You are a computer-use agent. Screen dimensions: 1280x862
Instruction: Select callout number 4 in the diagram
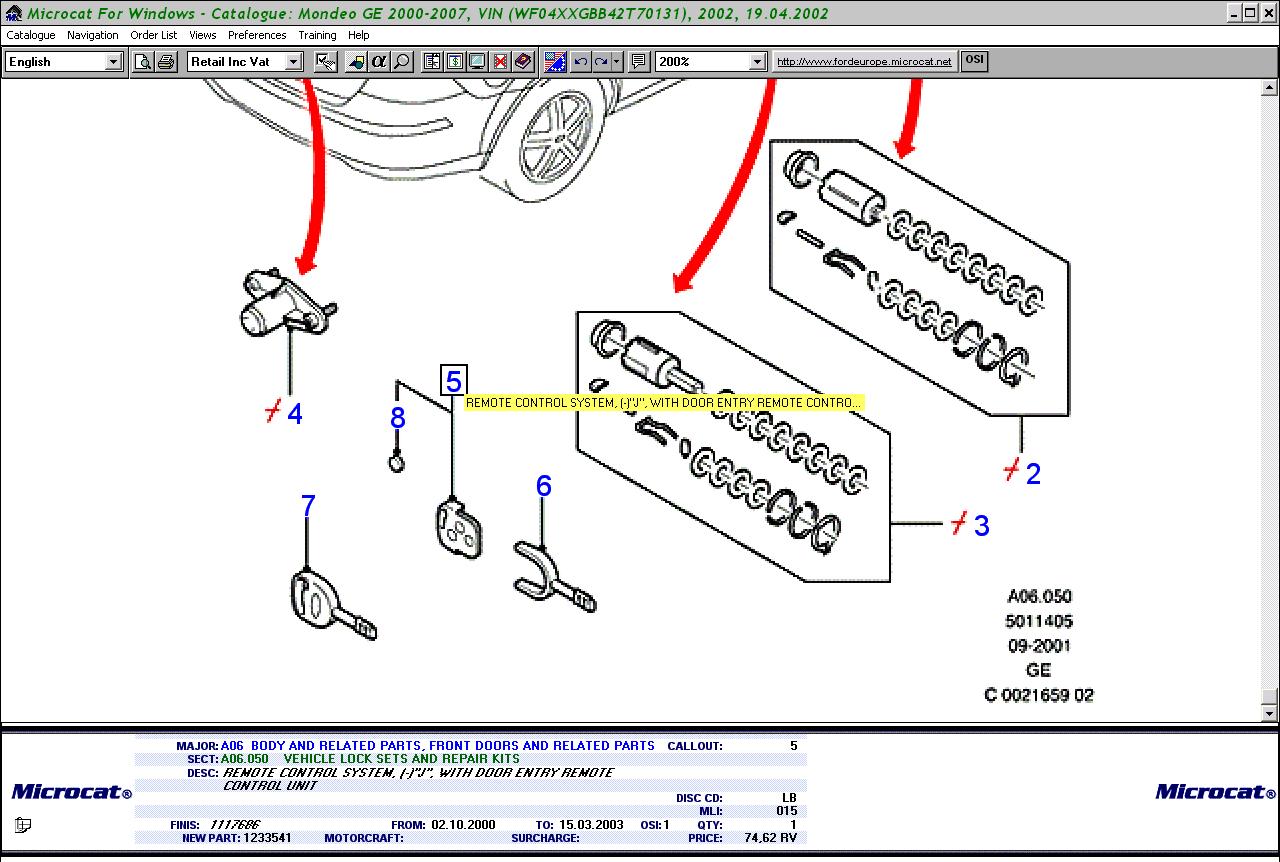click(x=294, y=414)
